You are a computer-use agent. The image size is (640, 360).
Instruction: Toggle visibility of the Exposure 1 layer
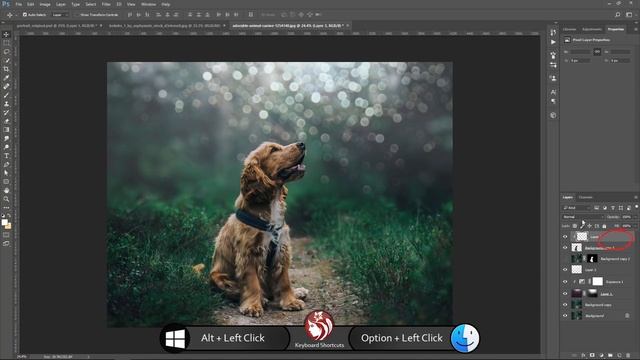tap(565, 282)
